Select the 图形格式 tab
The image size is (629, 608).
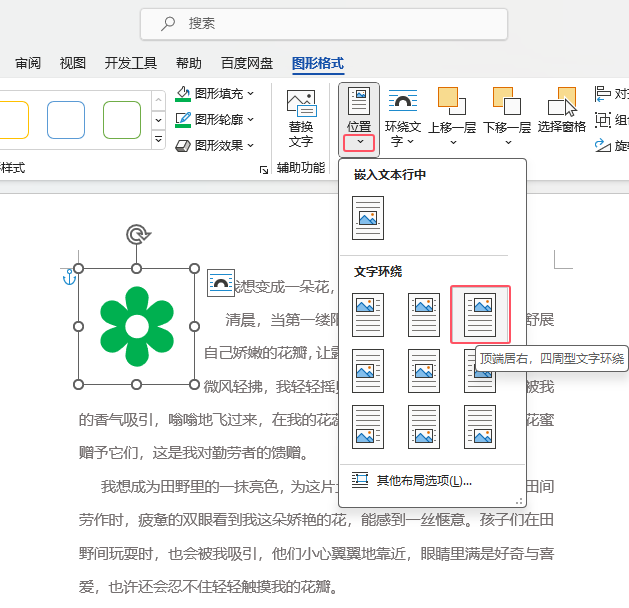point(318,63)
